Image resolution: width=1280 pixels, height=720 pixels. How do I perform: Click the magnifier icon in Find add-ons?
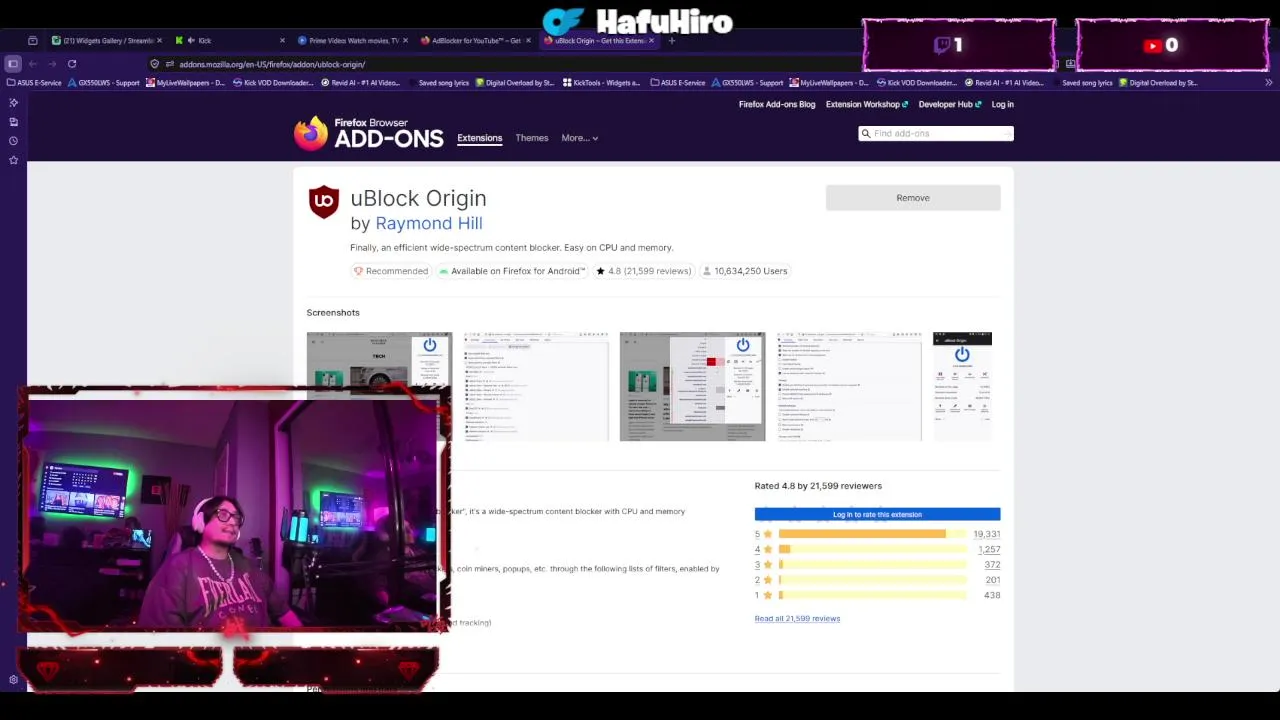click(866, 133)
